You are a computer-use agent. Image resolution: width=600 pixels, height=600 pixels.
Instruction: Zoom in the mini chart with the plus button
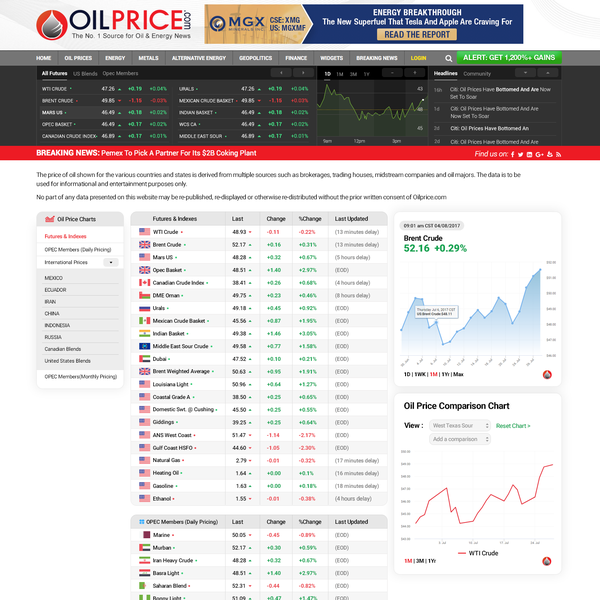414,73
